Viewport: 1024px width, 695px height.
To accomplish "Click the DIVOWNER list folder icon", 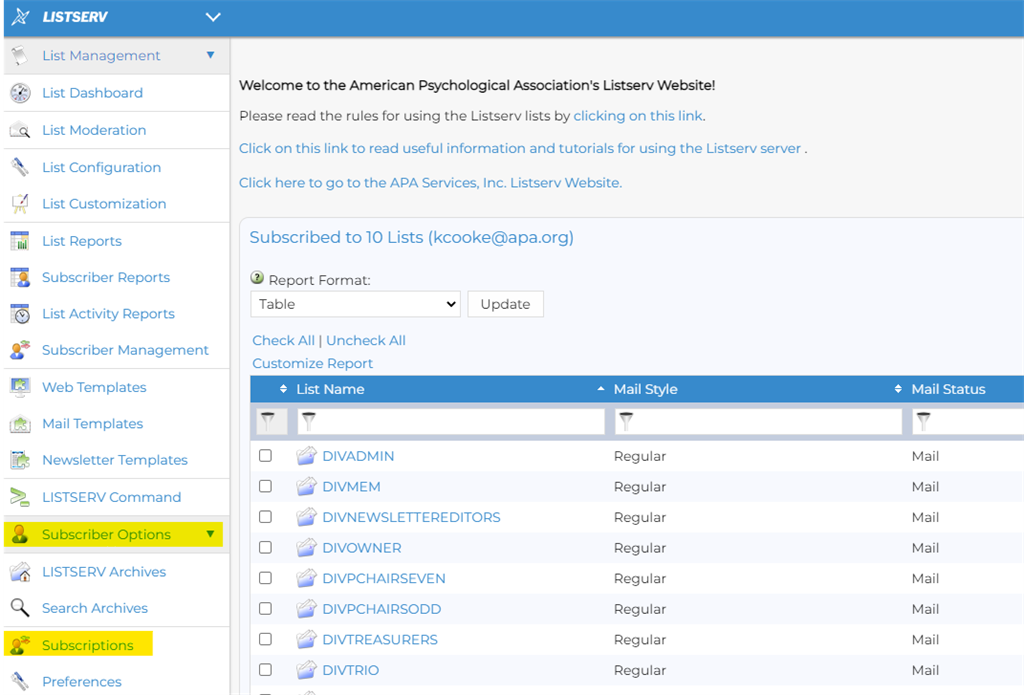I will (x=306, y=547).
